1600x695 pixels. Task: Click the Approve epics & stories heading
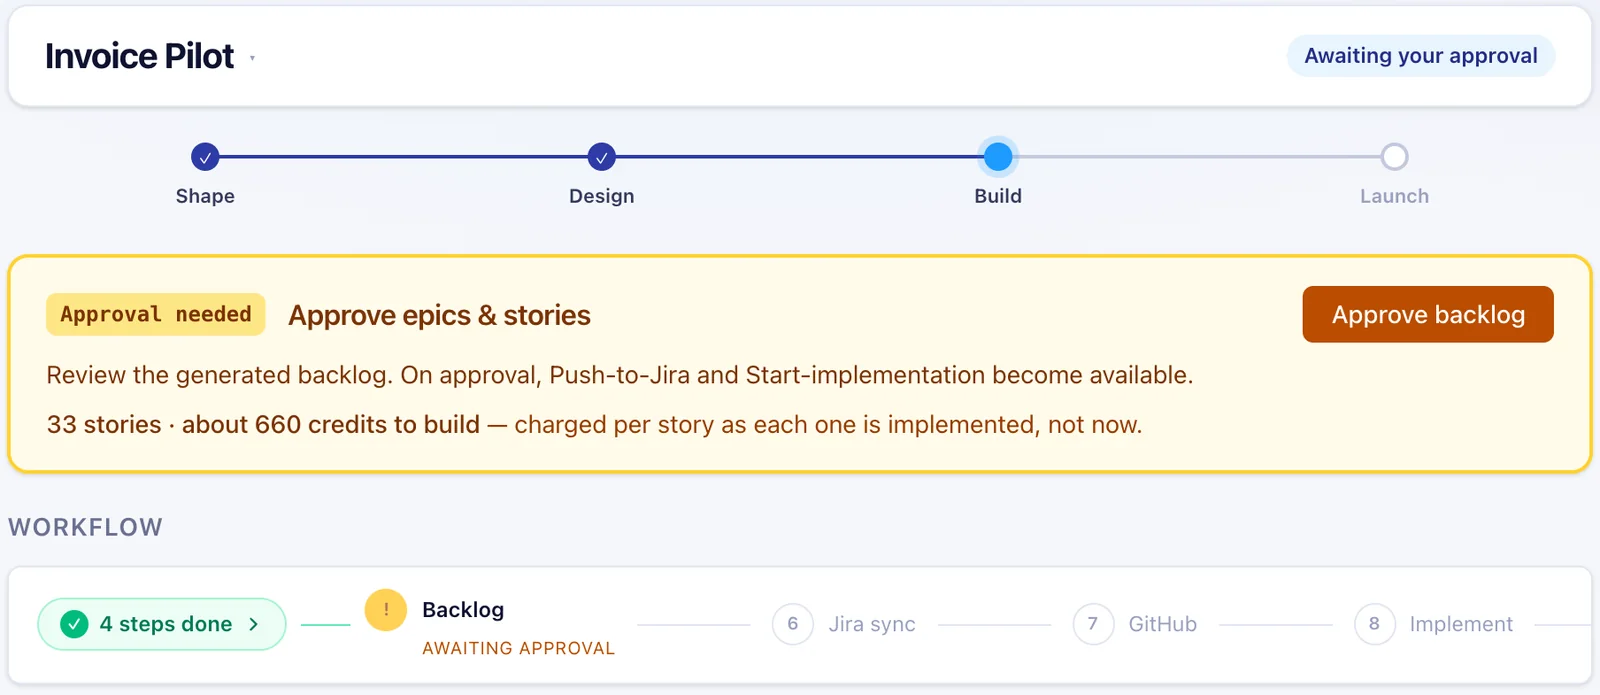[439, 315]
